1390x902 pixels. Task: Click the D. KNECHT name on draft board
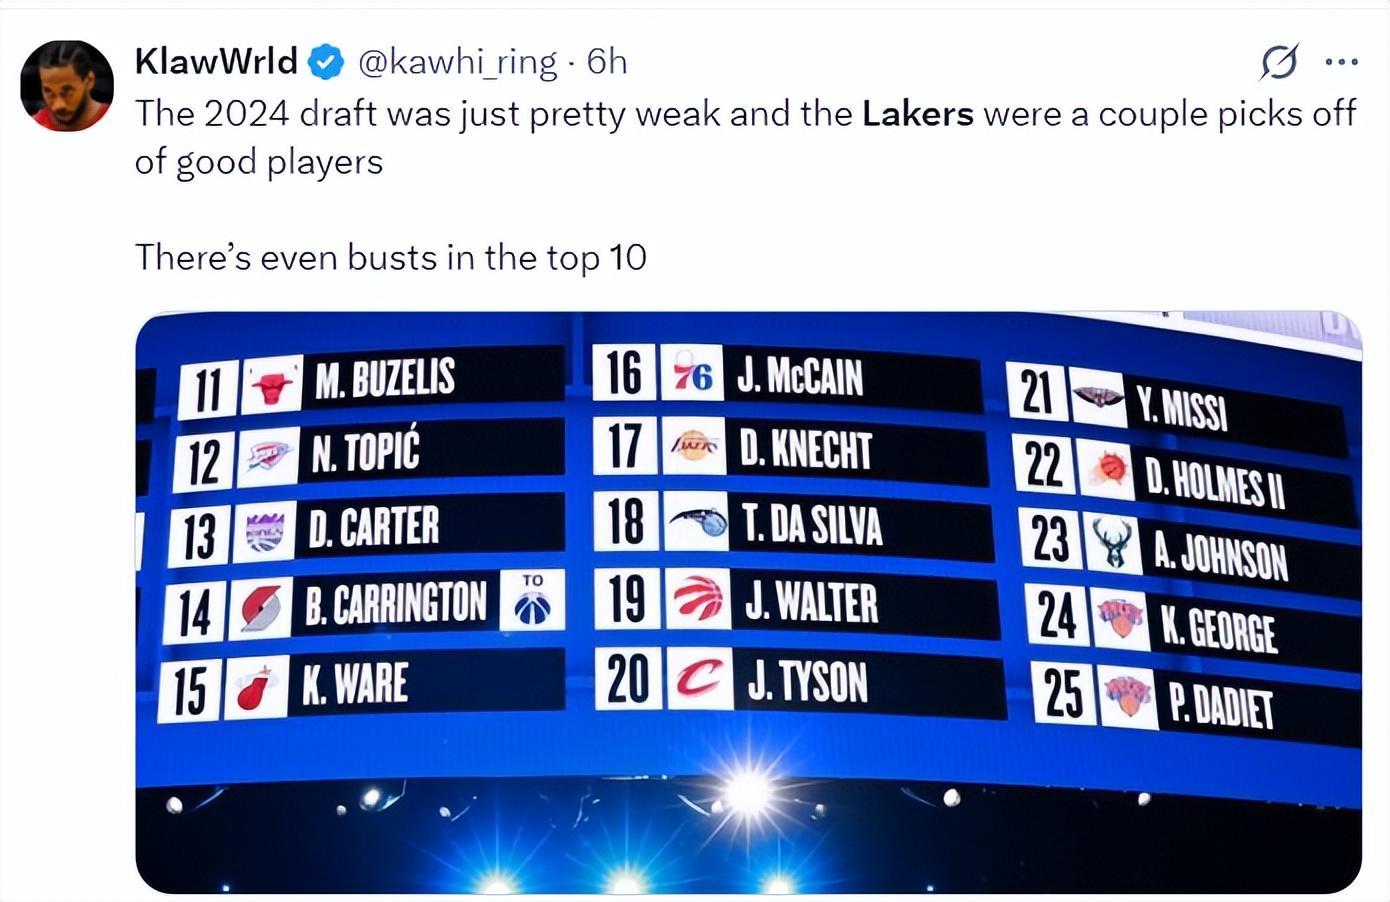806,450
